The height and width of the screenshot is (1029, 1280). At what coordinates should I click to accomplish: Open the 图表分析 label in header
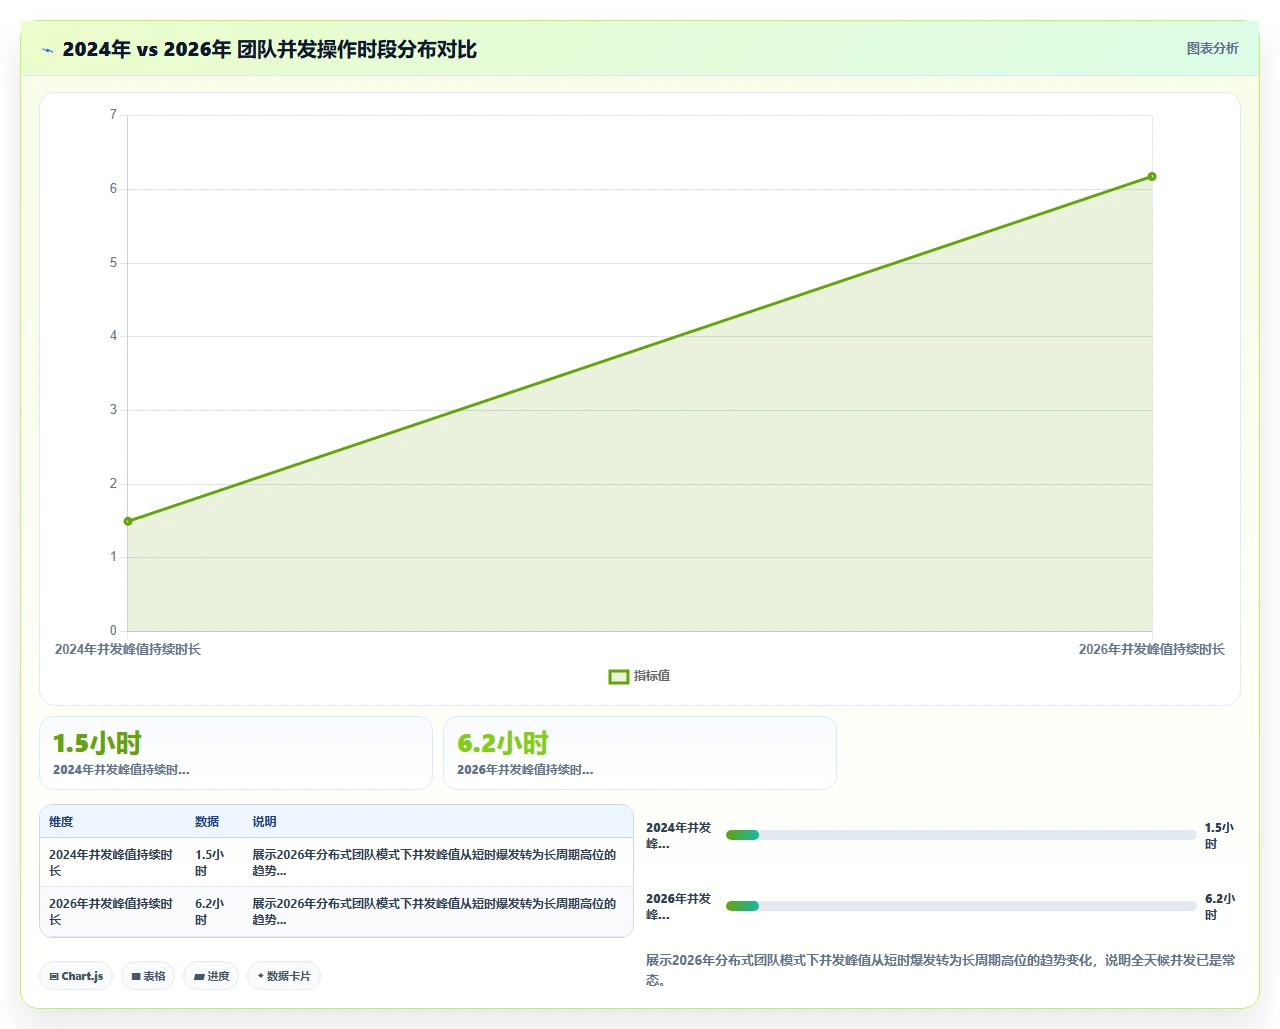click(1212, 48)
